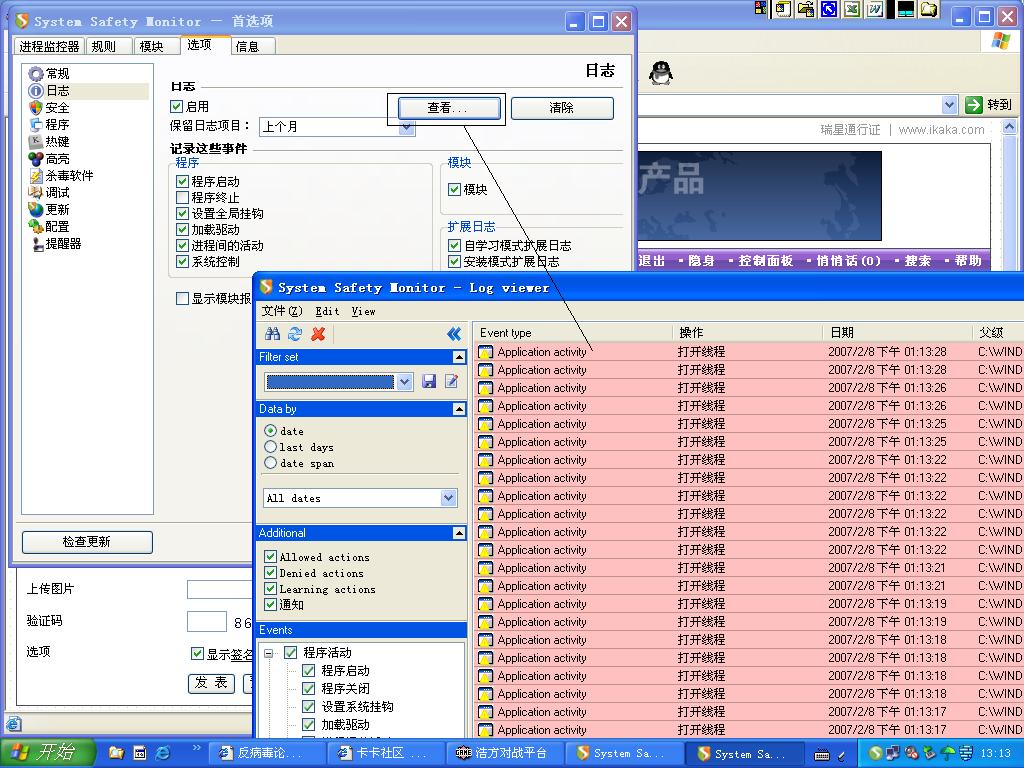
Task: Click the 控制面板 link in the purple bar
Action: tap(765, 261)
